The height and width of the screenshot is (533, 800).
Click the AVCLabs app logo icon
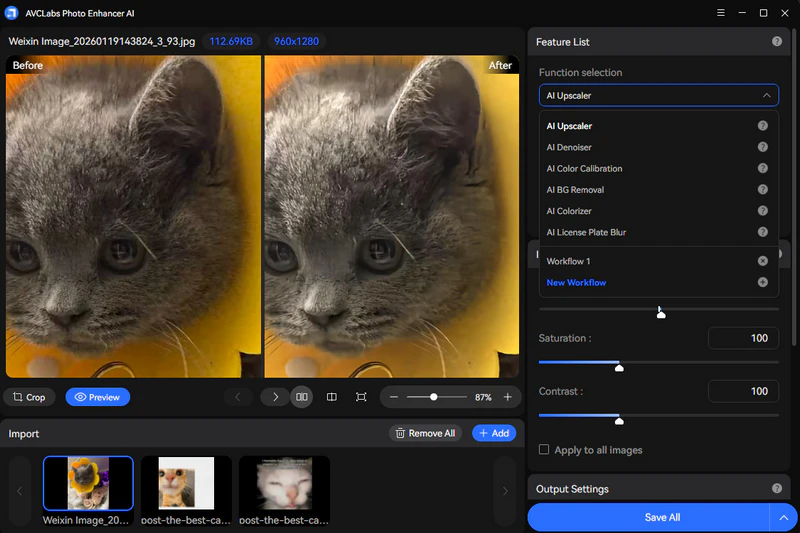point(11,13)
